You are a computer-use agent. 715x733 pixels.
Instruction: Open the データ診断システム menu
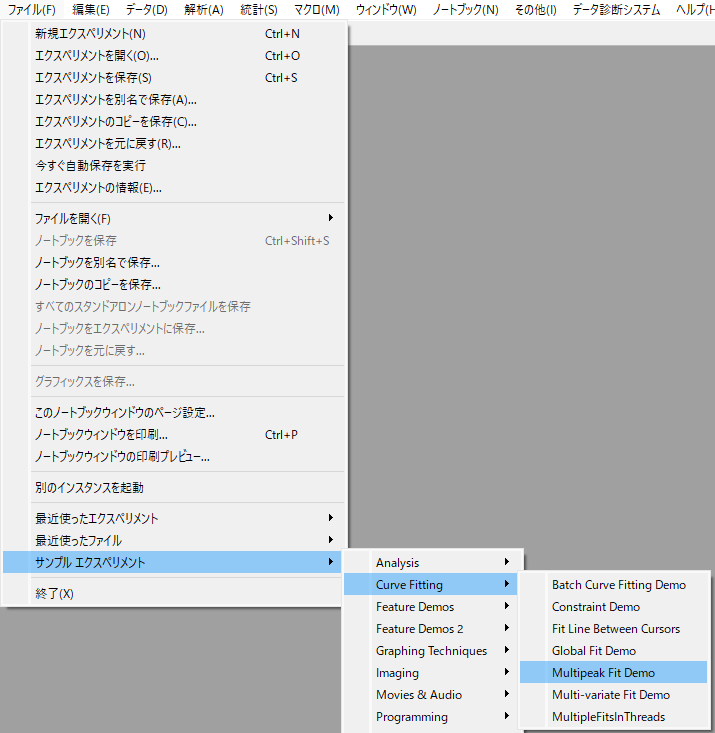click(x=616, y=9)
